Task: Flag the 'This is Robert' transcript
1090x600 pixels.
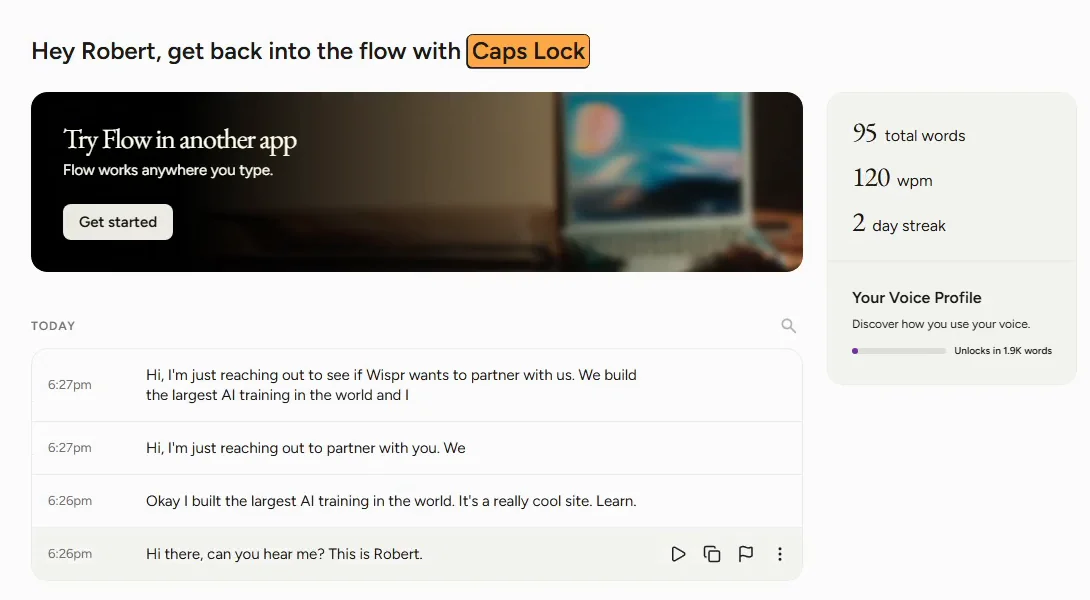Action: pyautogui.click(x=746, y=554)
